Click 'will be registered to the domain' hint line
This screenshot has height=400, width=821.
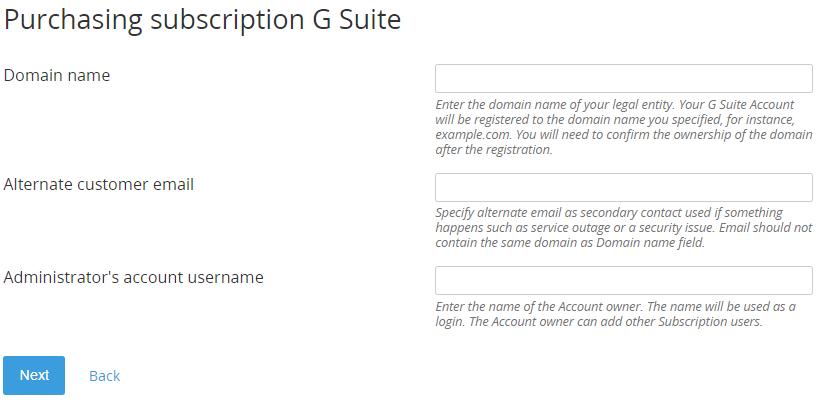pos(615,119)
